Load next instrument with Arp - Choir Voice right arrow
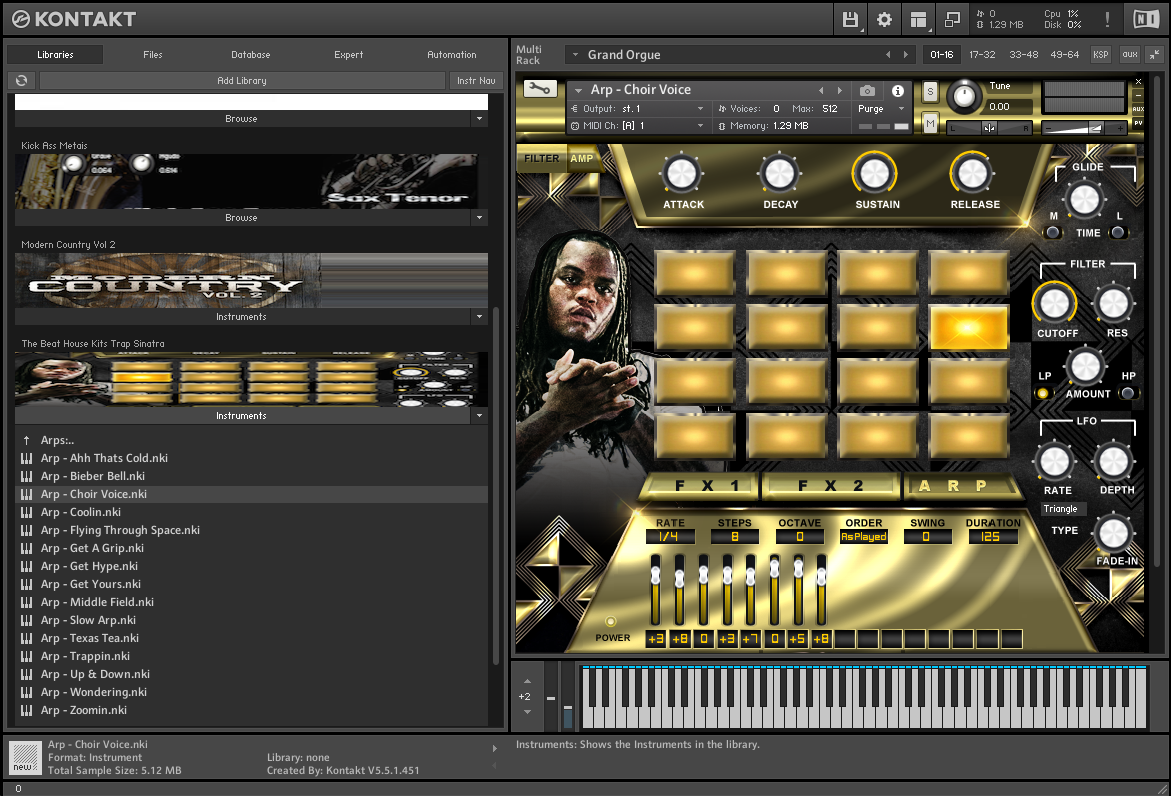 tap(839, 90)
